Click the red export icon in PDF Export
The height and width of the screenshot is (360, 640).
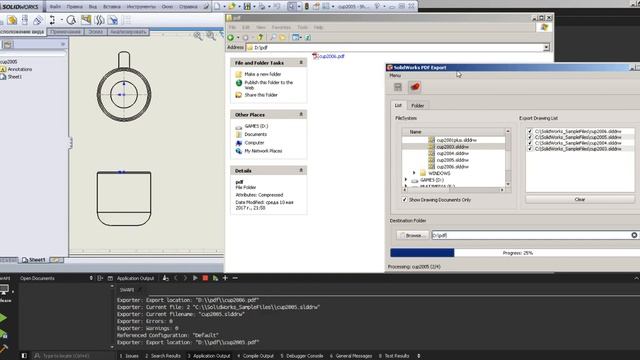coord(415,87)
